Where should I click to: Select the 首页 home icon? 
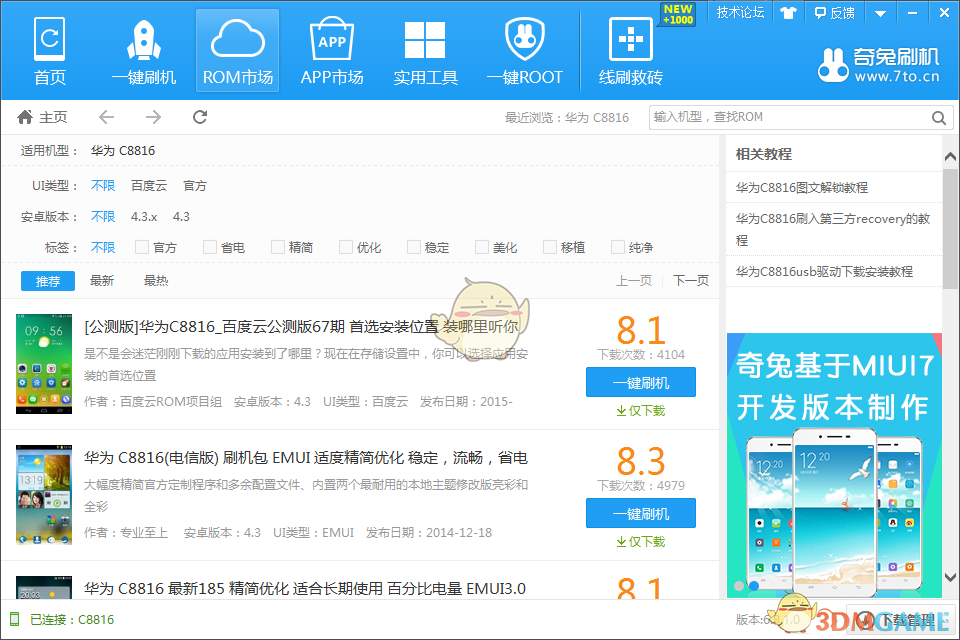pyautogui.click(x=49, y=47)
